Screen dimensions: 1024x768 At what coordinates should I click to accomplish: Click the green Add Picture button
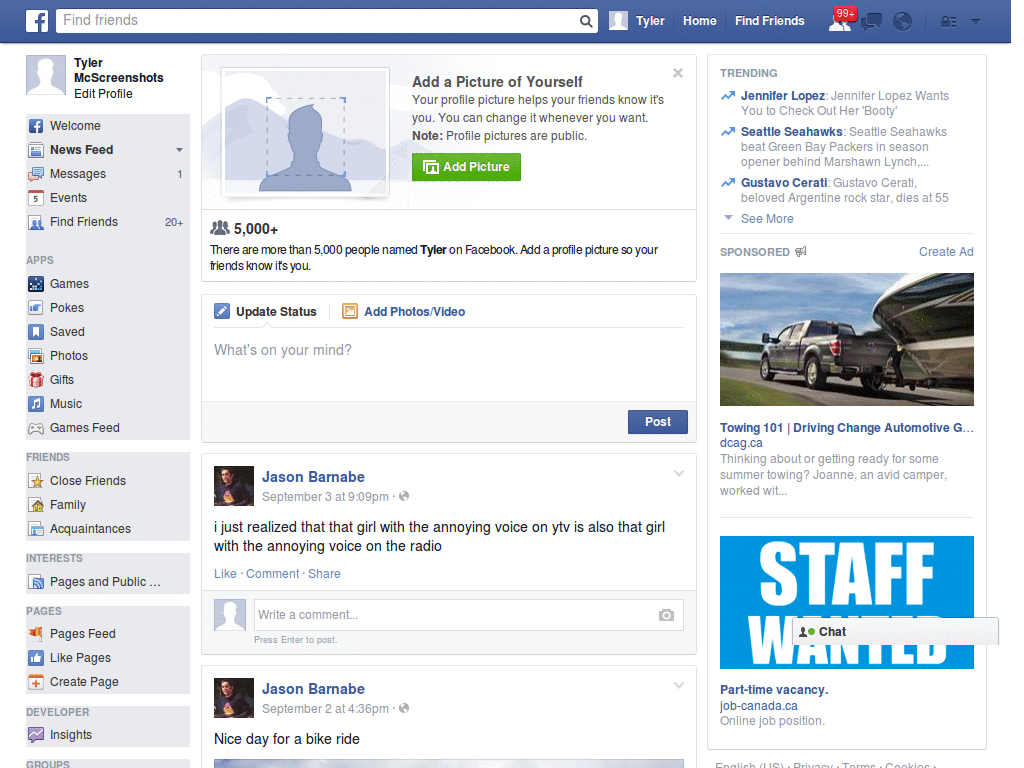point(466,167)
